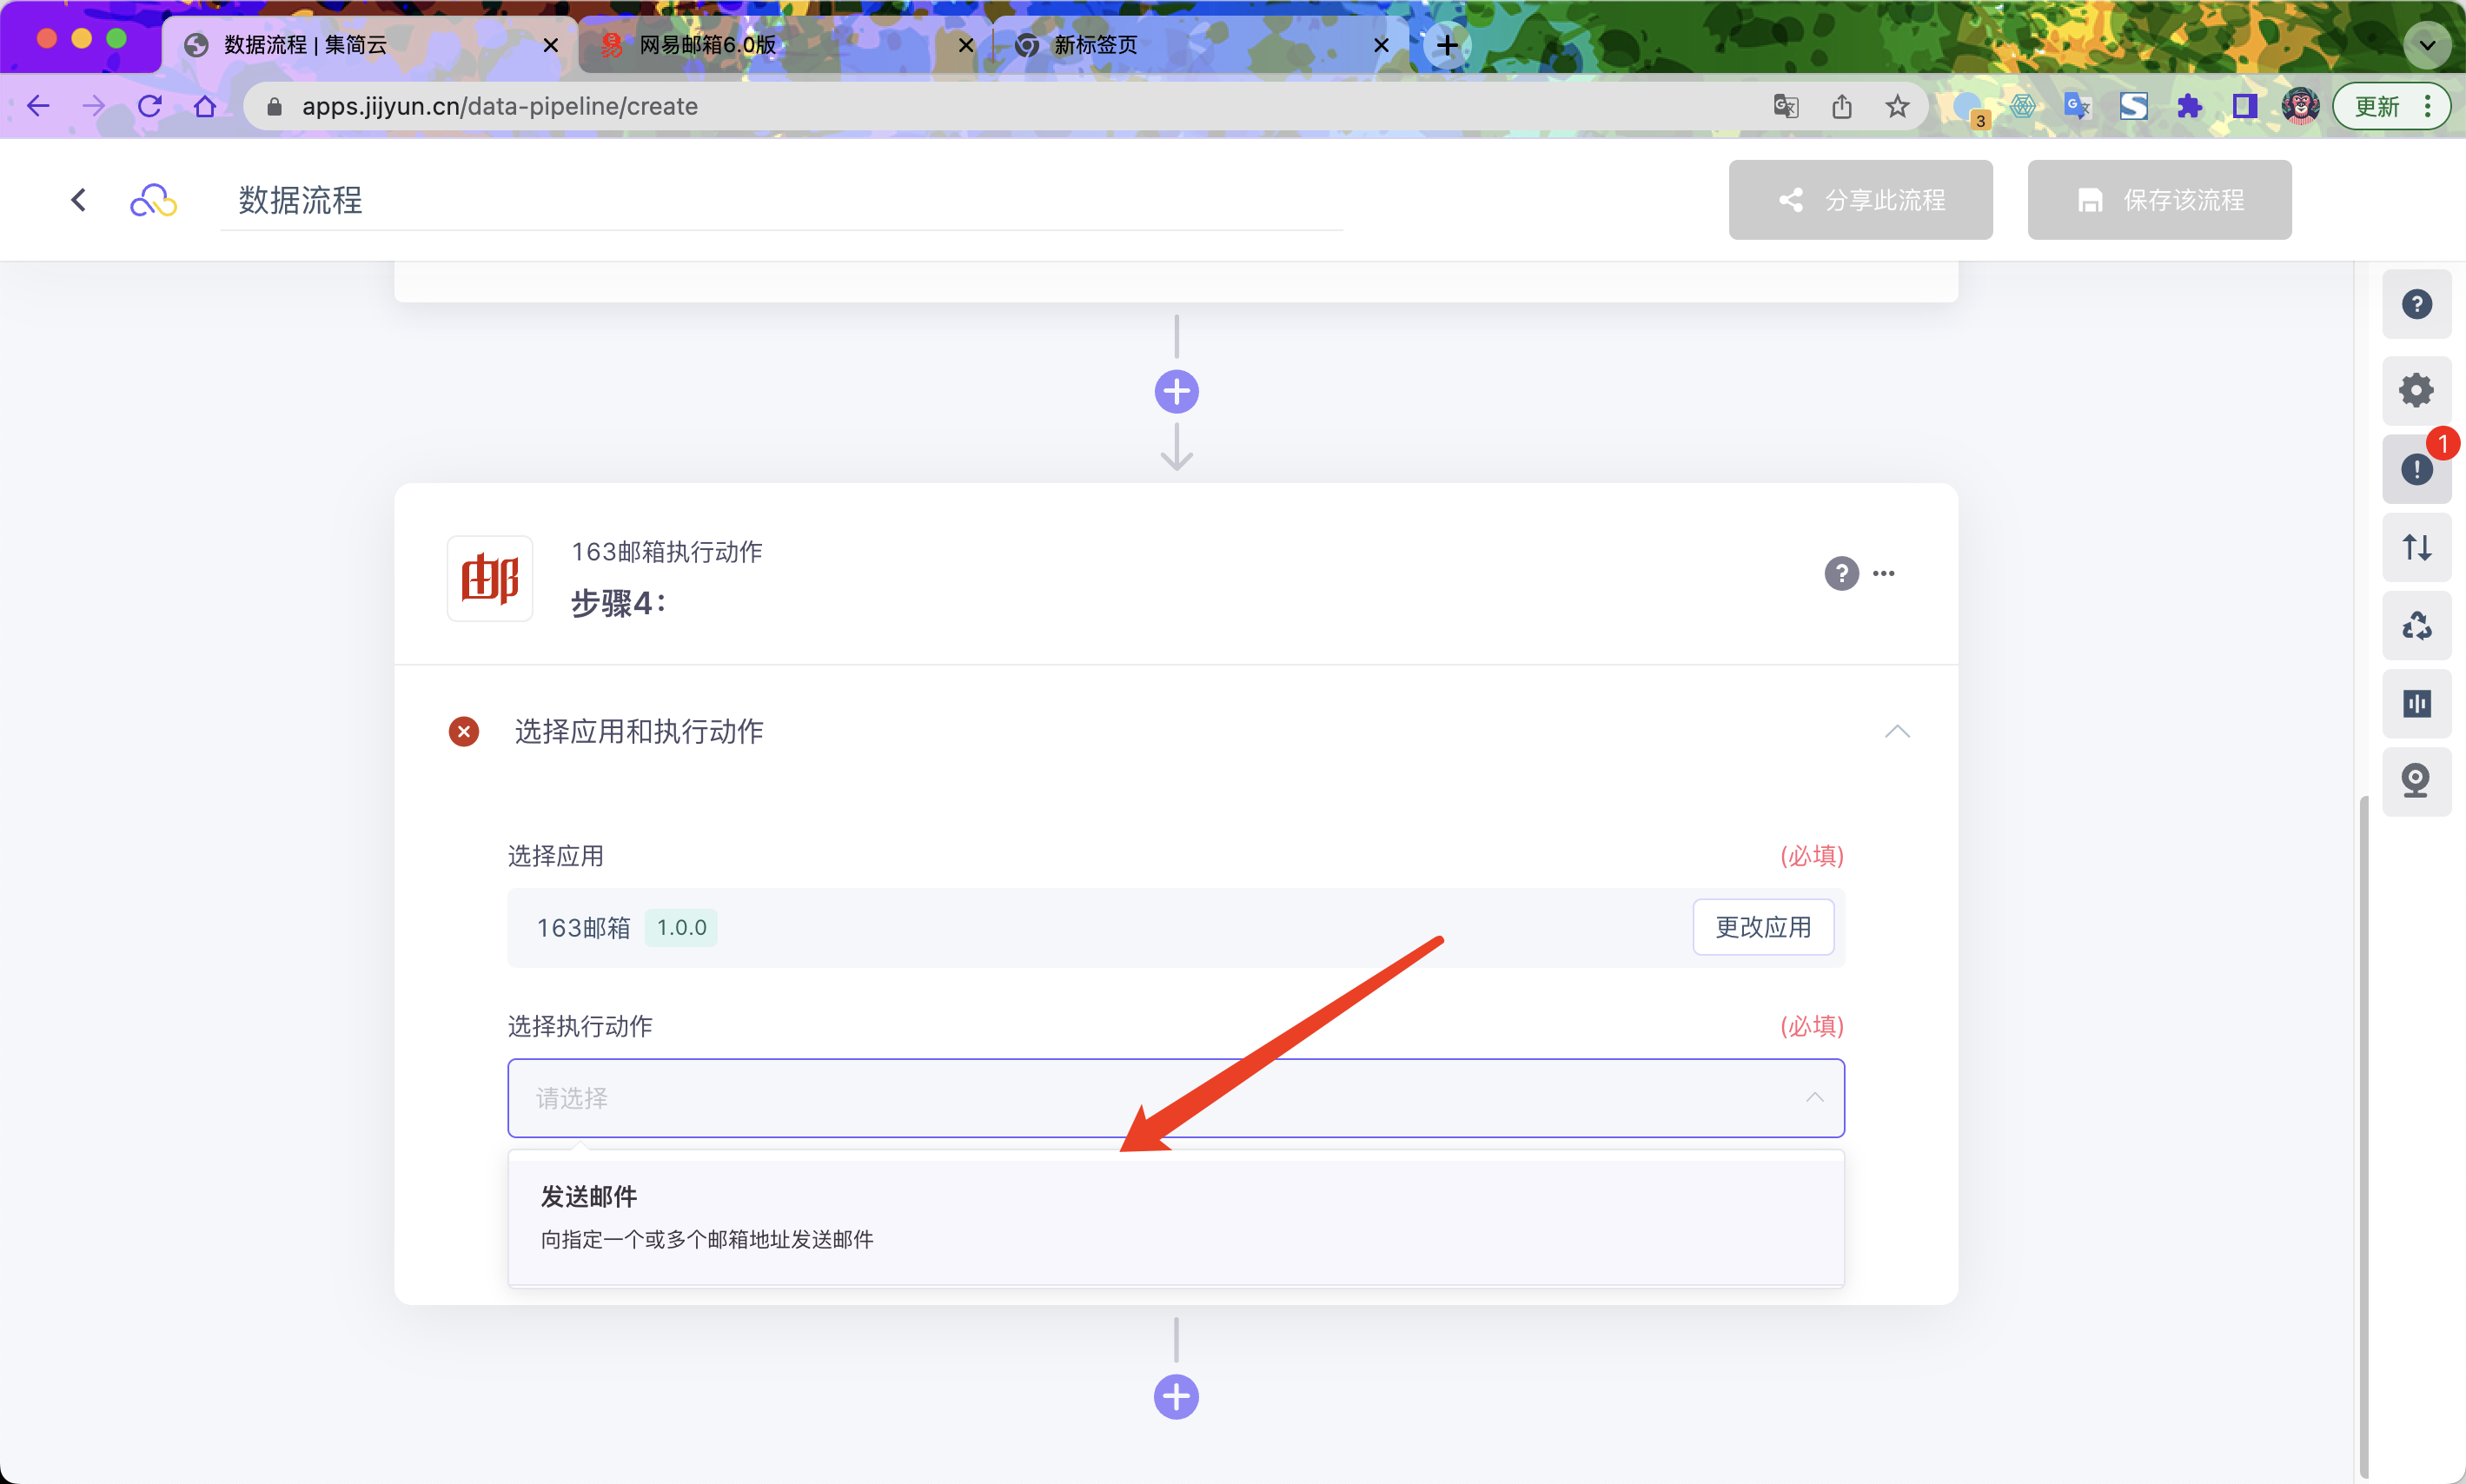Open the gear settings sidebar icon
This screenshot has width=2466, height=1484.
(x=2416, y=390)
